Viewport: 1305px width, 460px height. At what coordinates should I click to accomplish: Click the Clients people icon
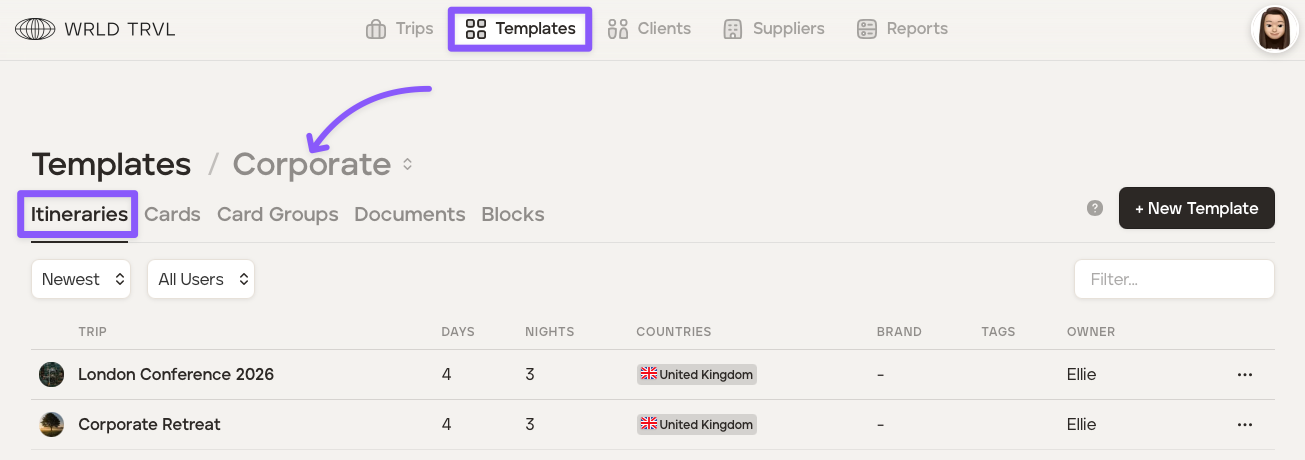click(x=618, y=29)
